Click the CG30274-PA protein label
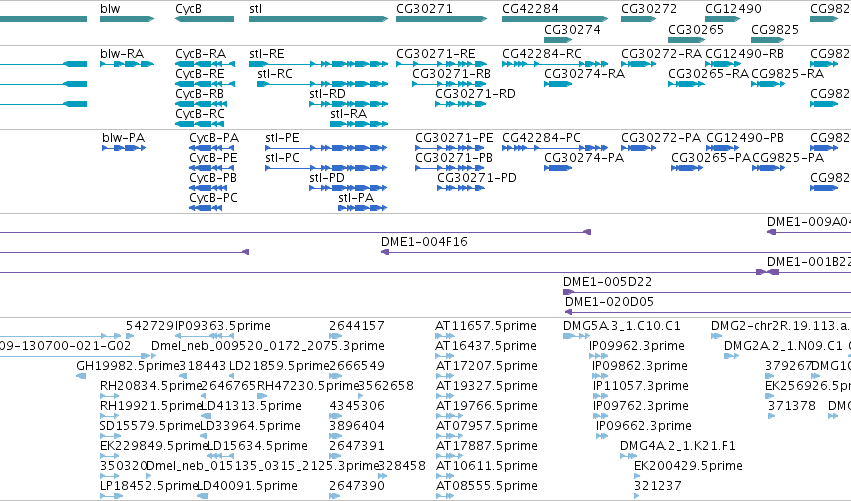 click(584, 158)
